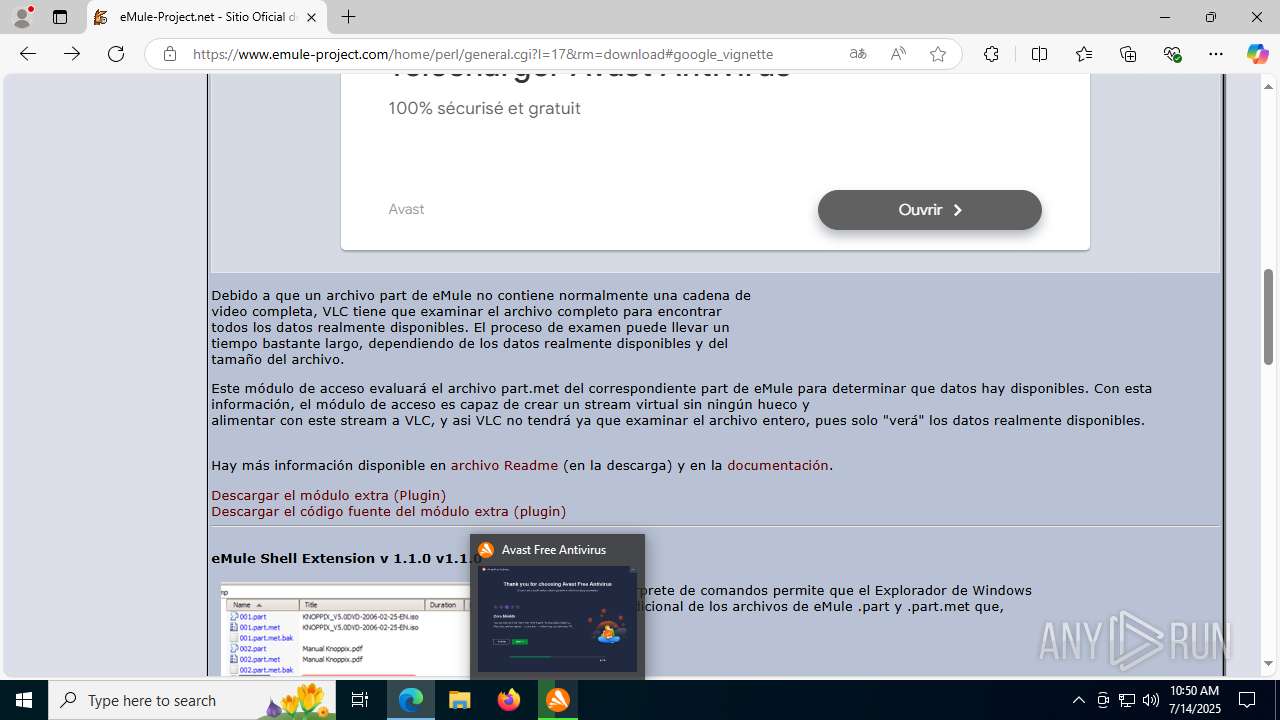Select the eMule-Project.net tab
Viewport: 1280px width, 720px height.
[x=207, y=17]
